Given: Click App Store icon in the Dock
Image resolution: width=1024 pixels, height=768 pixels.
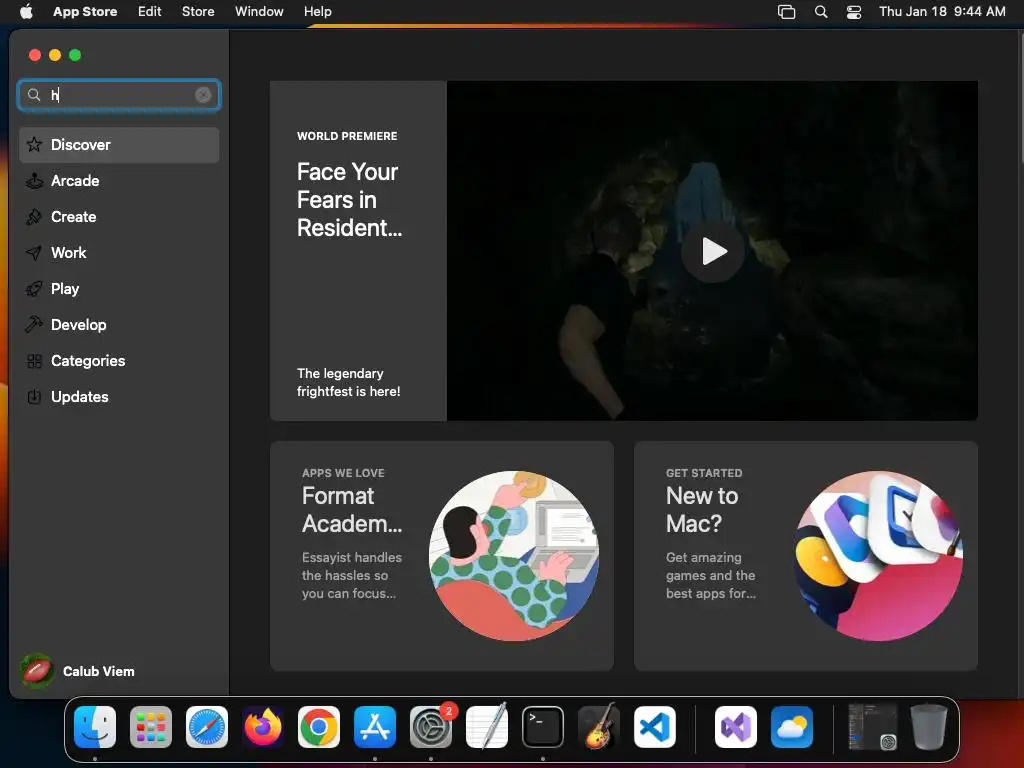Looking at the screenshot, I should click(x=375, y=727).
